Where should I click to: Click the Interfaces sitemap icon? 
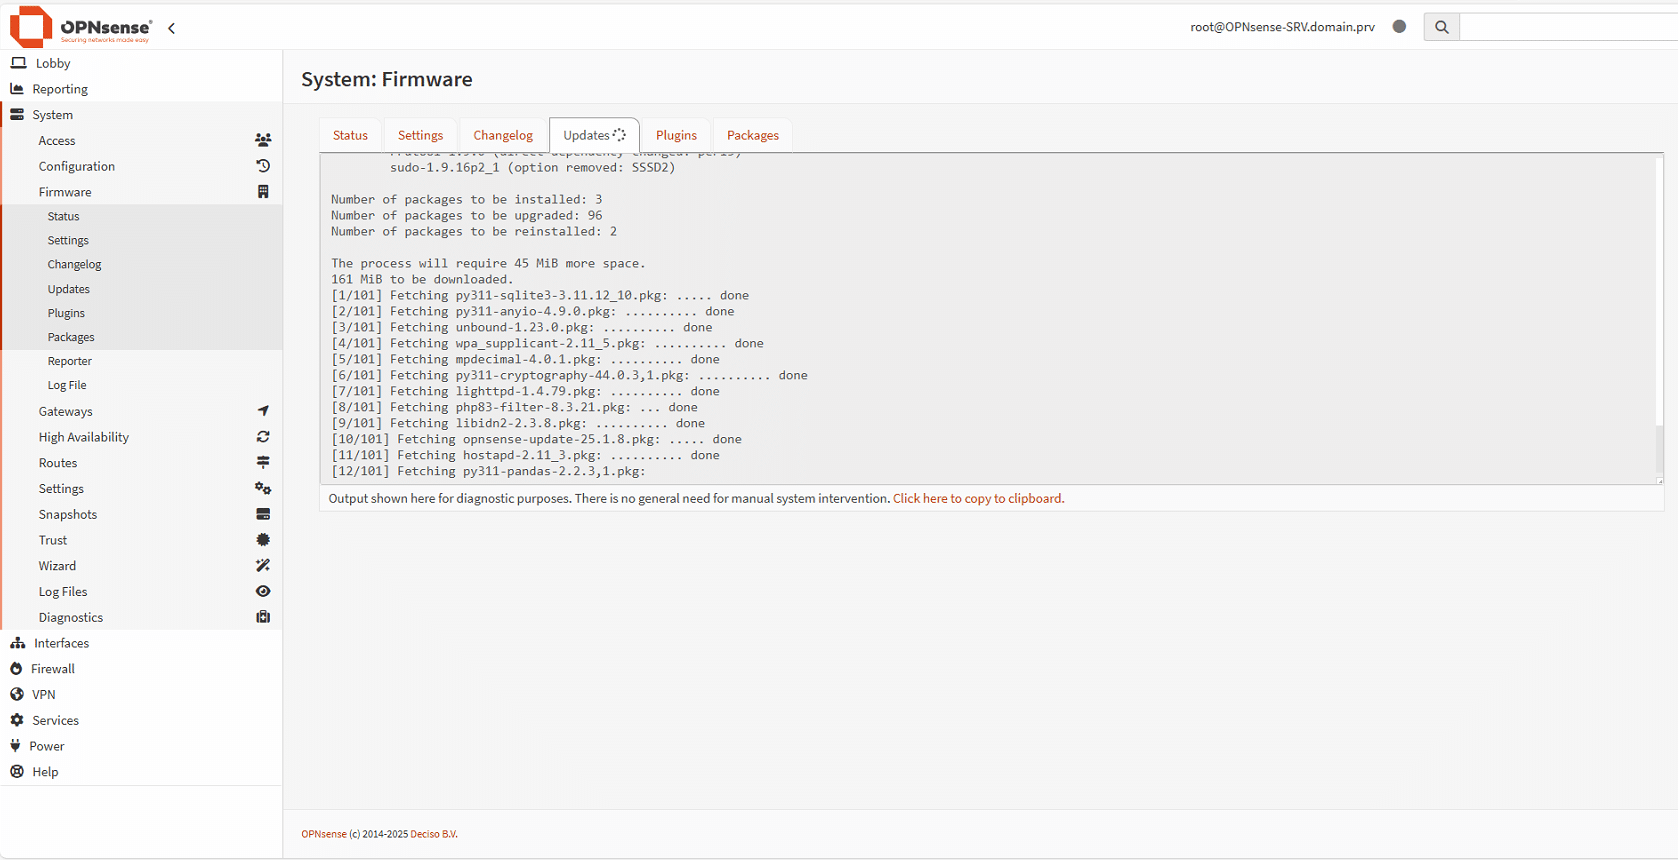[18, 643]
